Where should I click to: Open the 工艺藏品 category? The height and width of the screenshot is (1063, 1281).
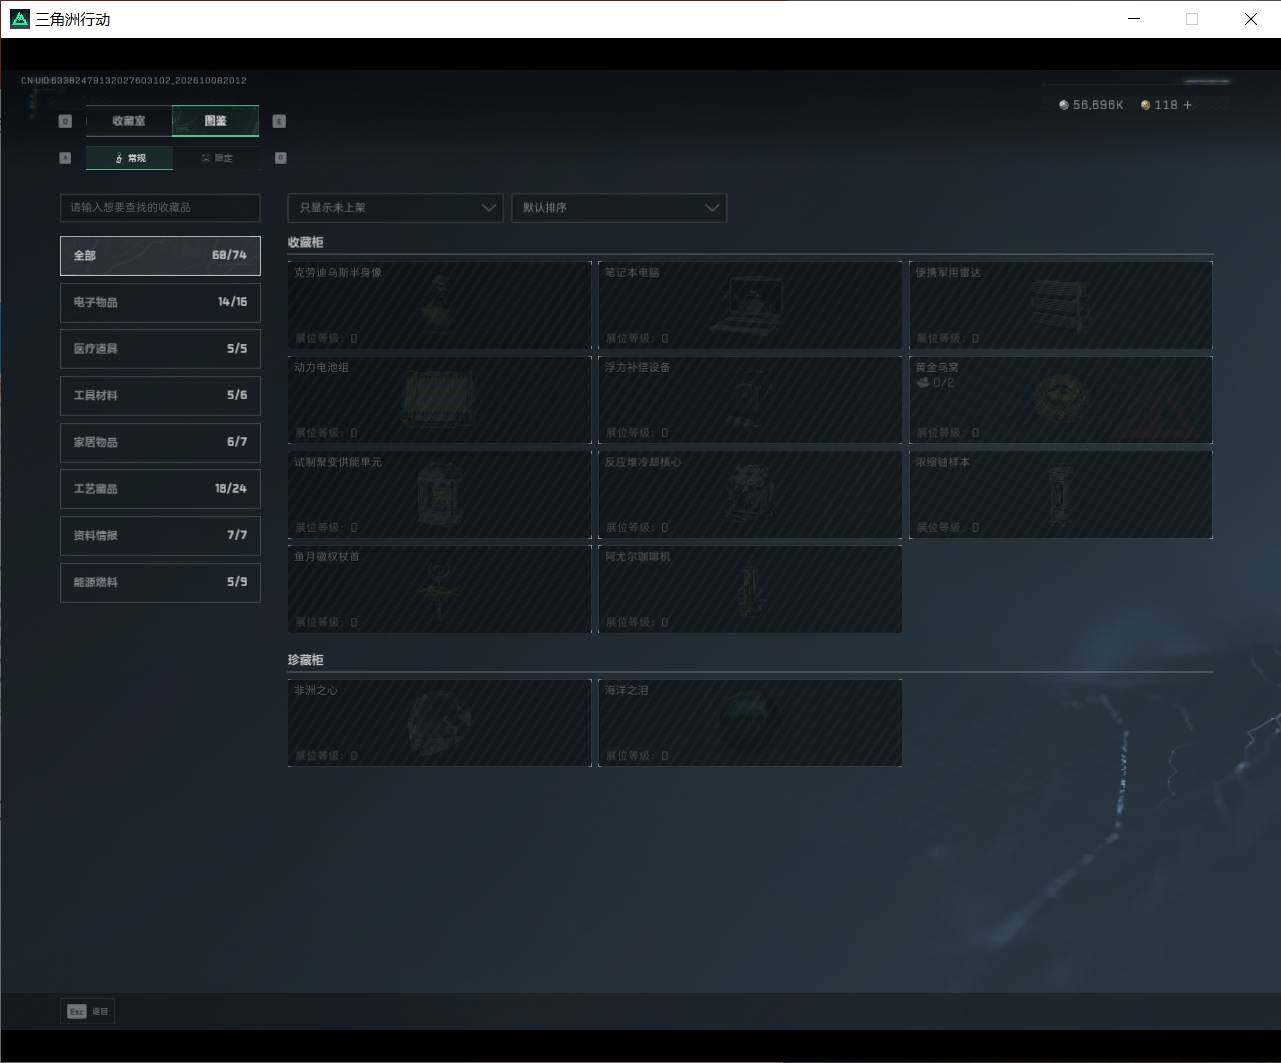pyautogui.click(x=160, y=489)
